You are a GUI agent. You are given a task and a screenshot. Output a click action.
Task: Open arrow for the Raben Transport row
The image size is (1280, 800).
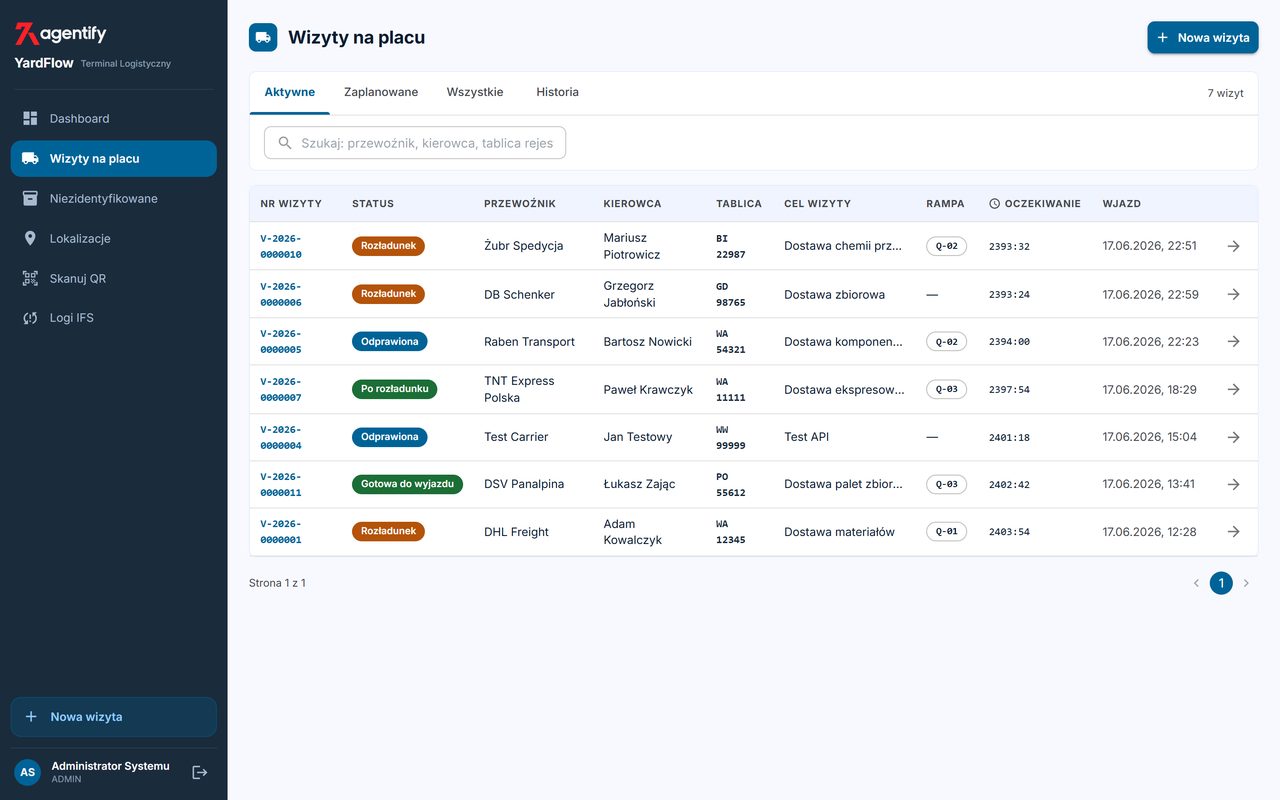[1234, 341]
